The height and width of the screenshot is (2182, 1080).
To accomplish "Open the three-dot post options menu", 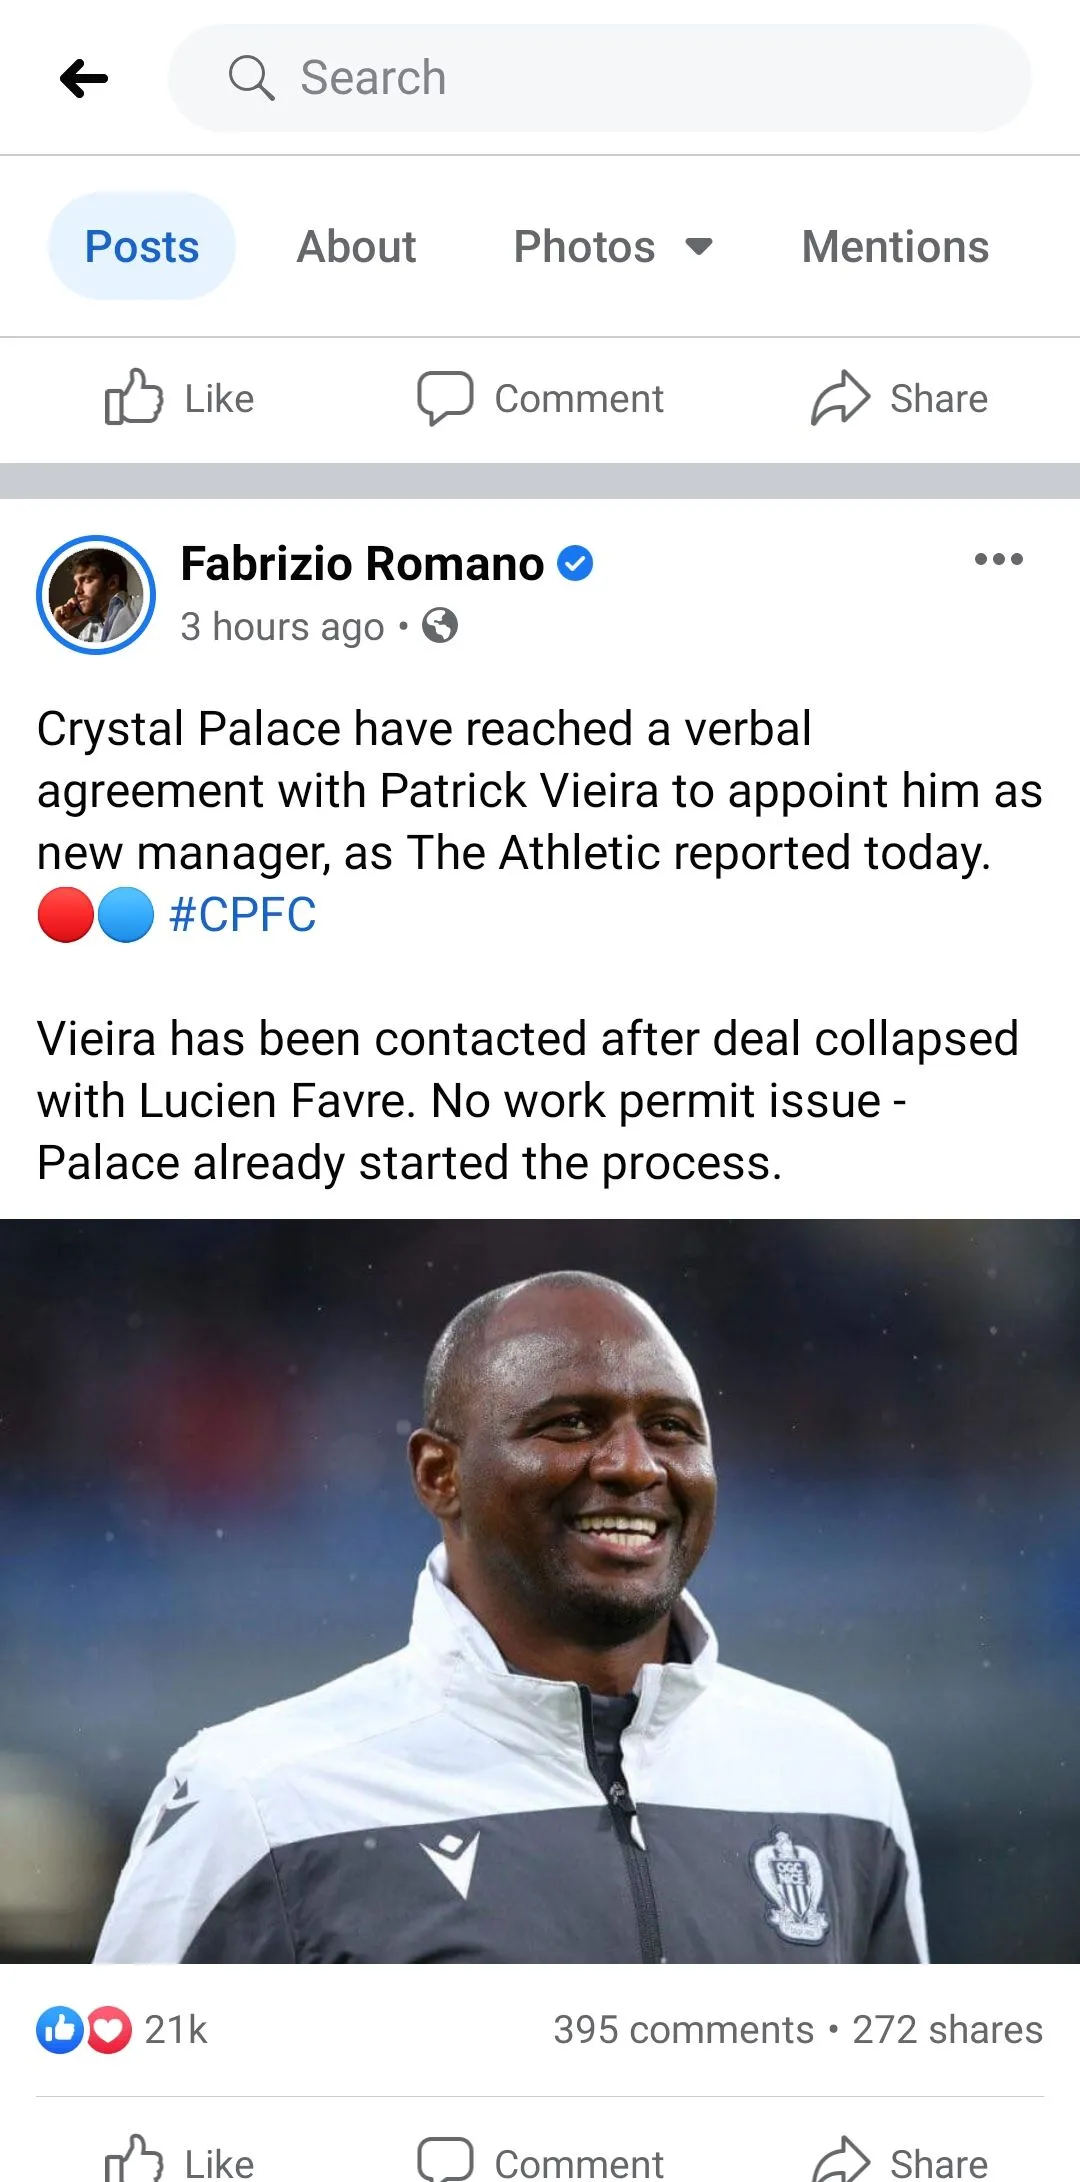I will [998, 560].
